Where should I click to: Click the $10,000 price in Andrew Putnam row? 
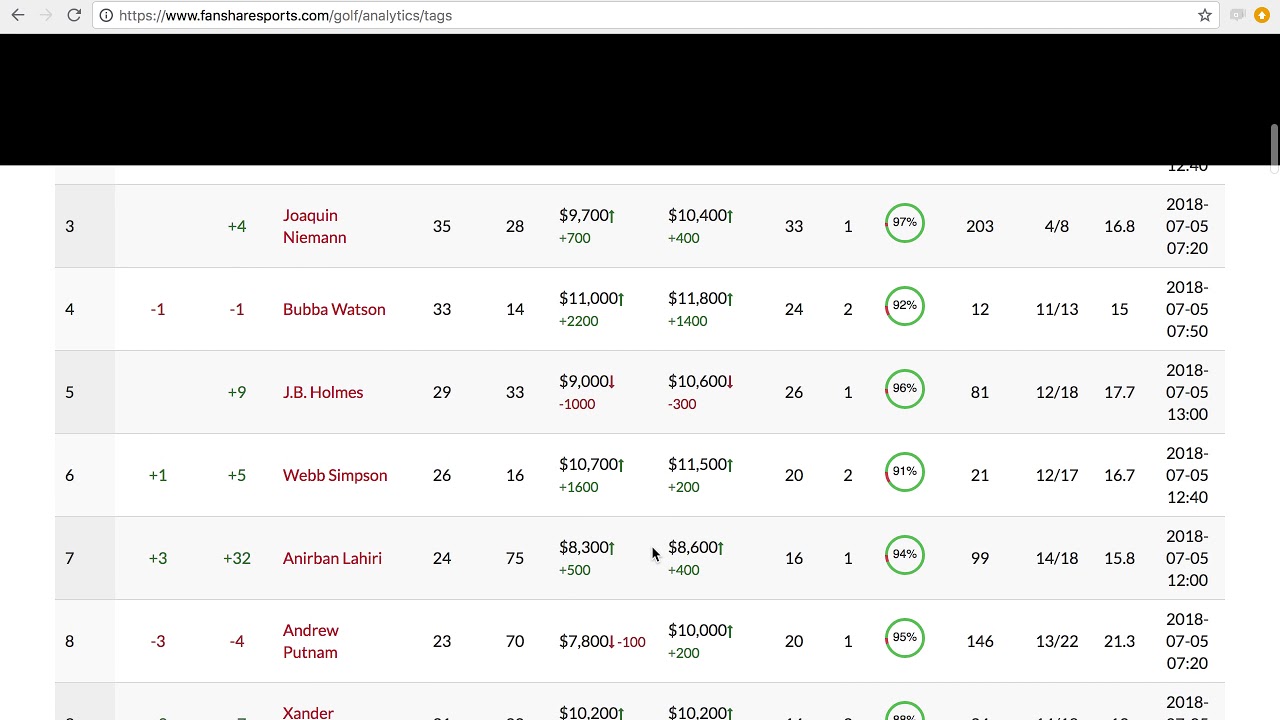[x=697, y=630]
